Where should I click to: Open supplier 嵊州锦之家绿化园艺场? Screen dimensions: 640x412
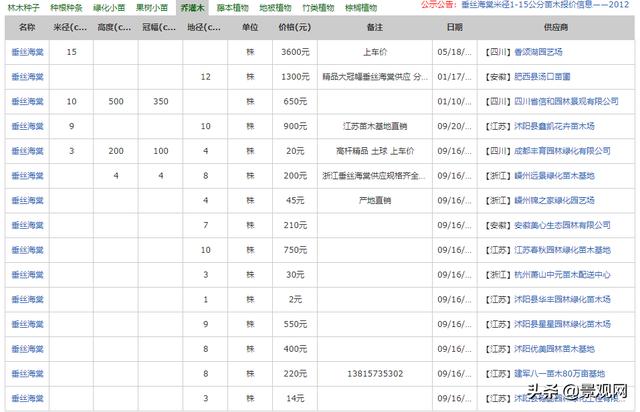click(x=554, y=200)
